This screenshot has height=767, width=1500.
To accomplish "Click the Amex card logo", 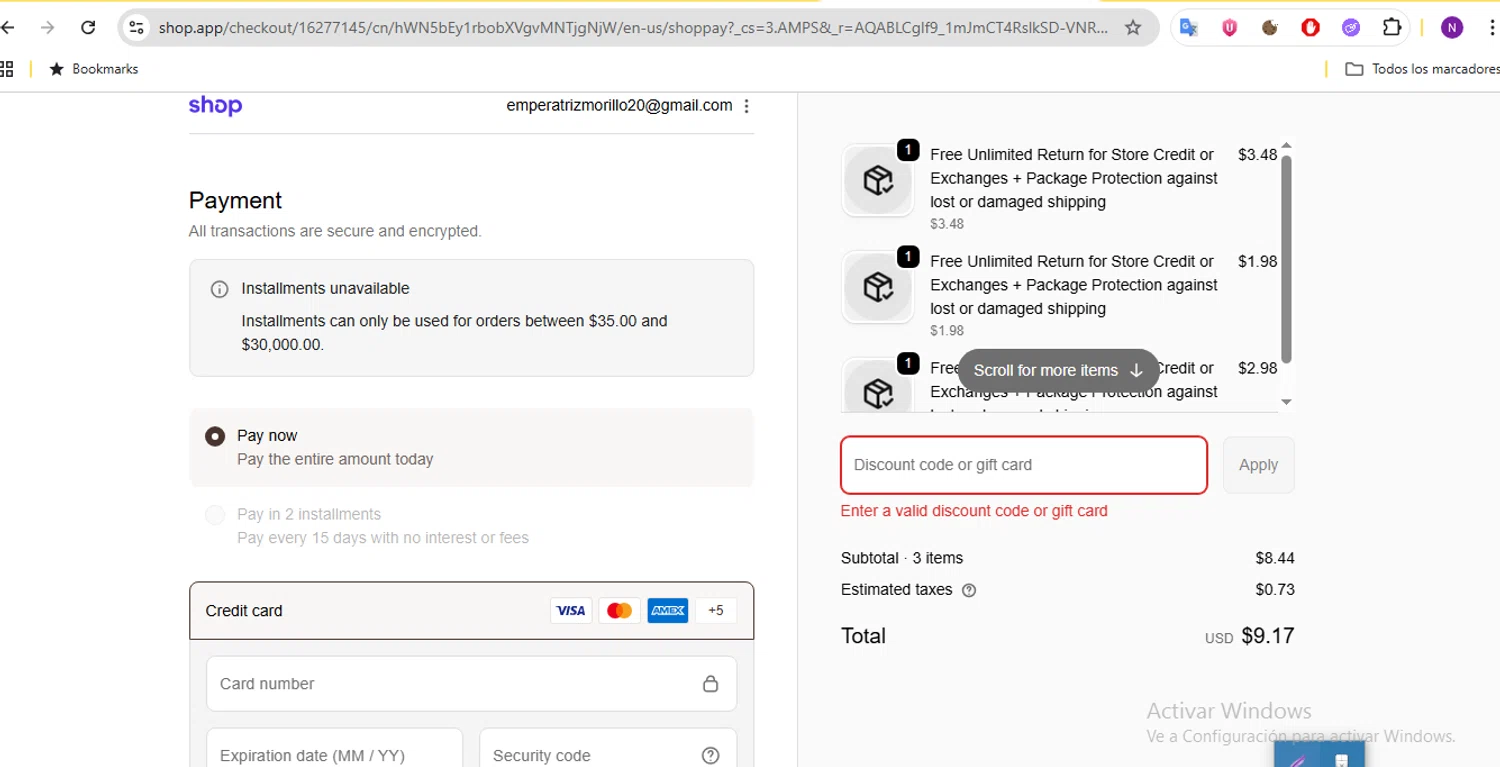I will point(667,610).
